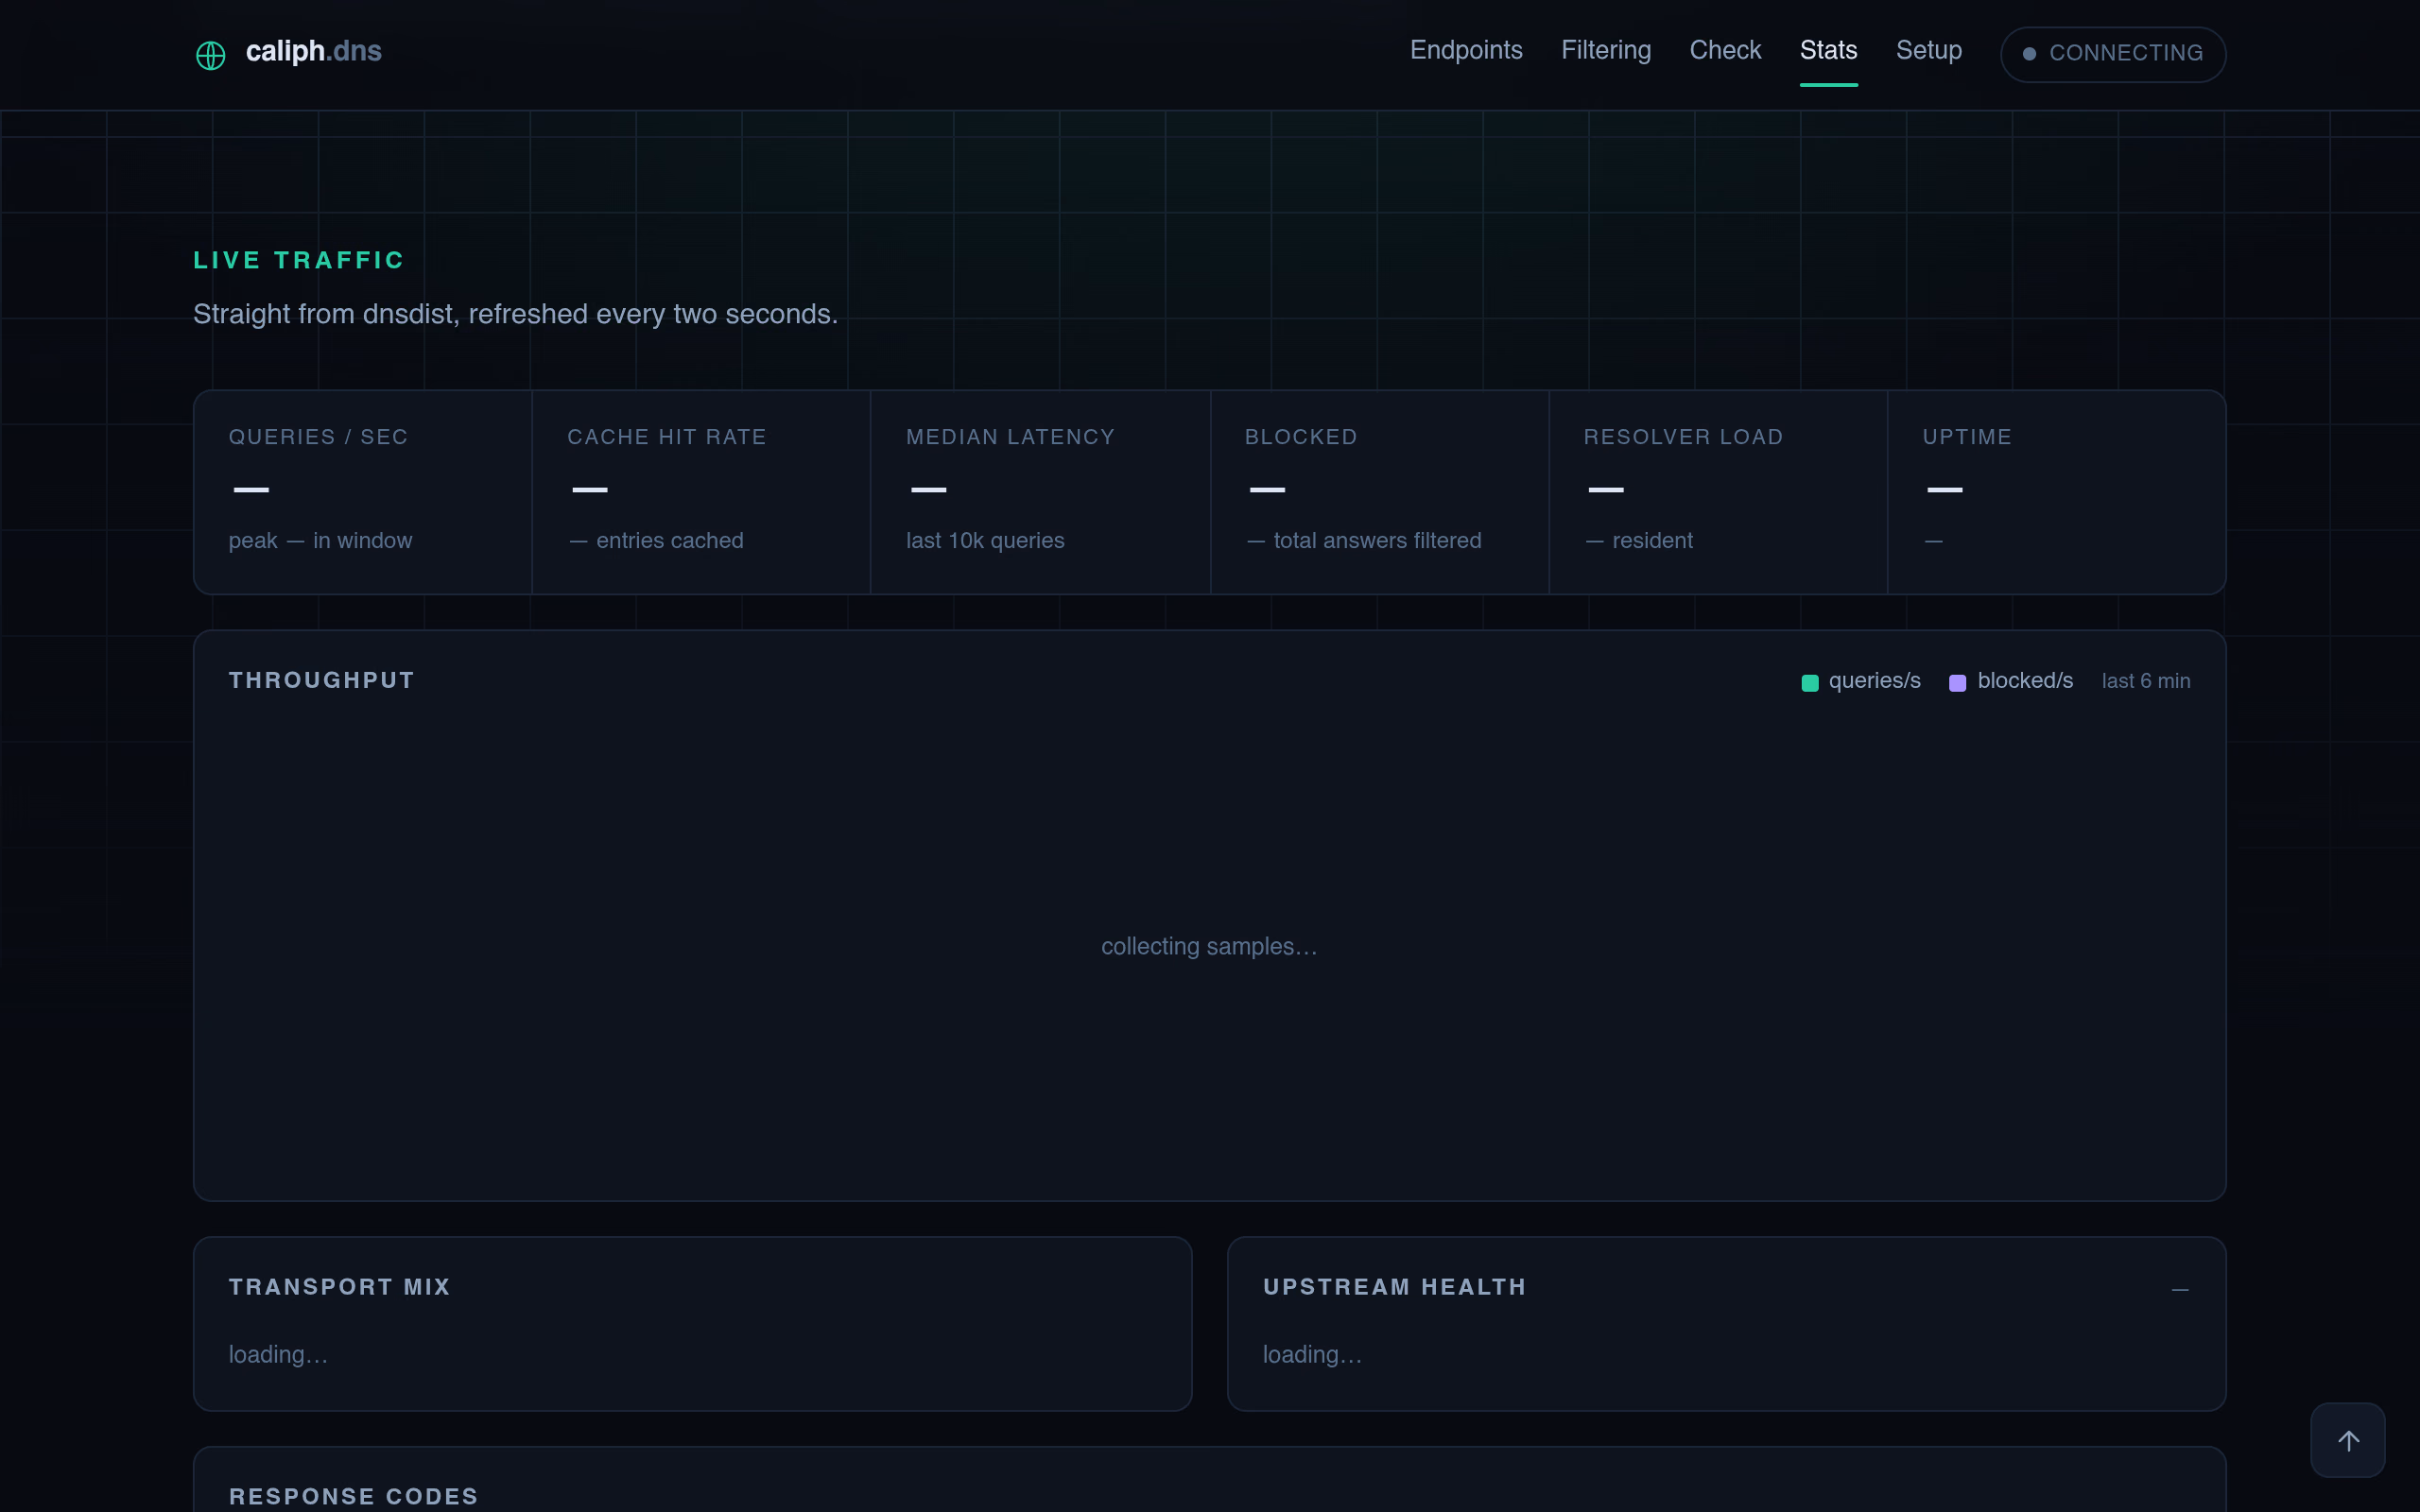Open the Filtering nav item
Image resolution: width=2420 pixels, height=1512 pixels.
point(1606,51)
